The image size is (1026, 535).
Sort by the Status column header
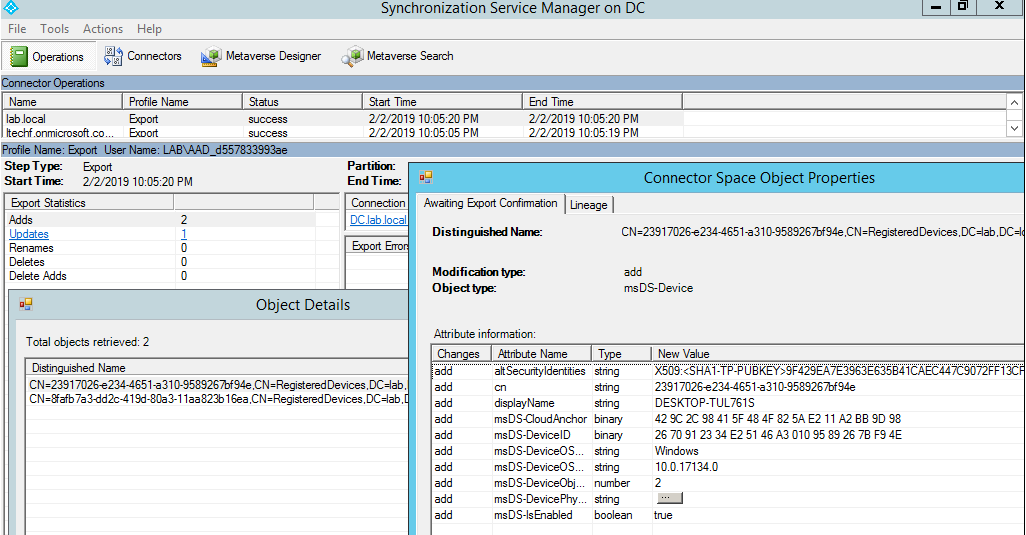[x=264, y=102]
